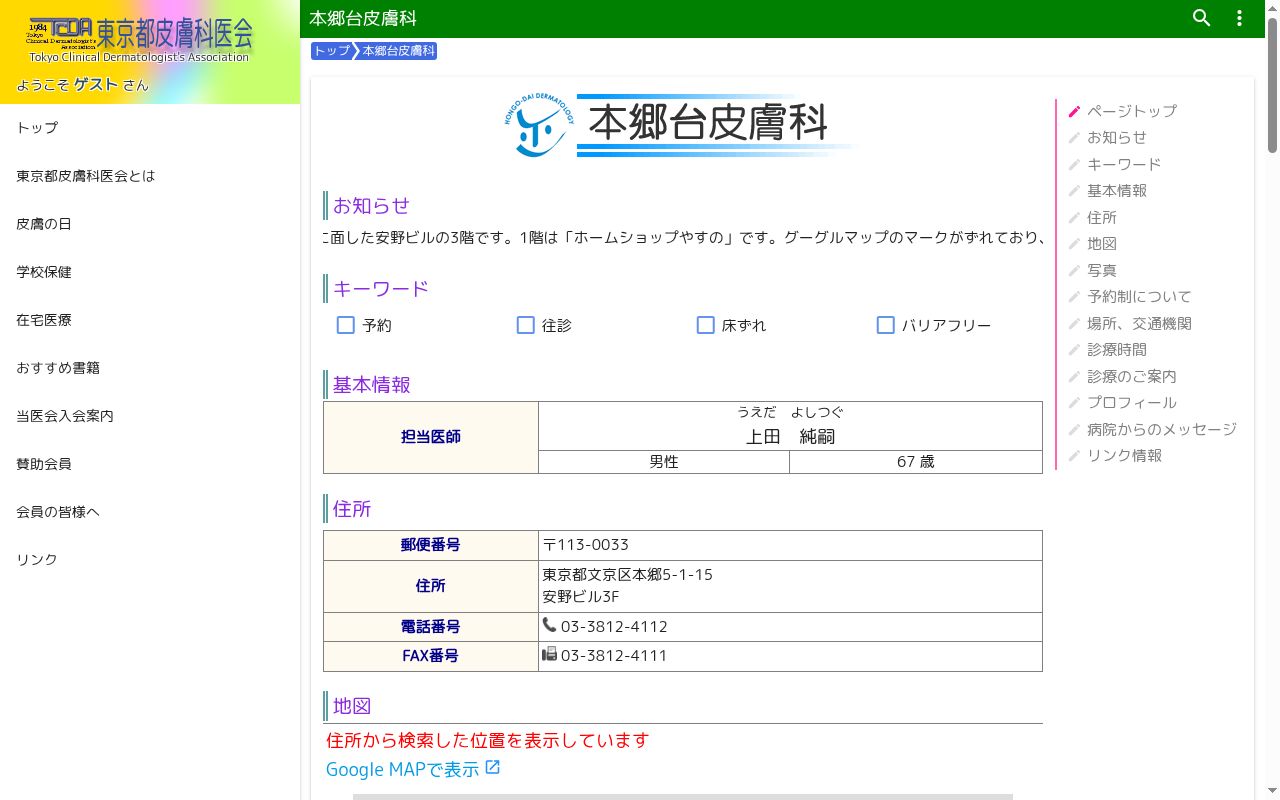Screen dimensions: 1280x800
Task: Jump to プロフィール in page contents
Action: 1131,403
